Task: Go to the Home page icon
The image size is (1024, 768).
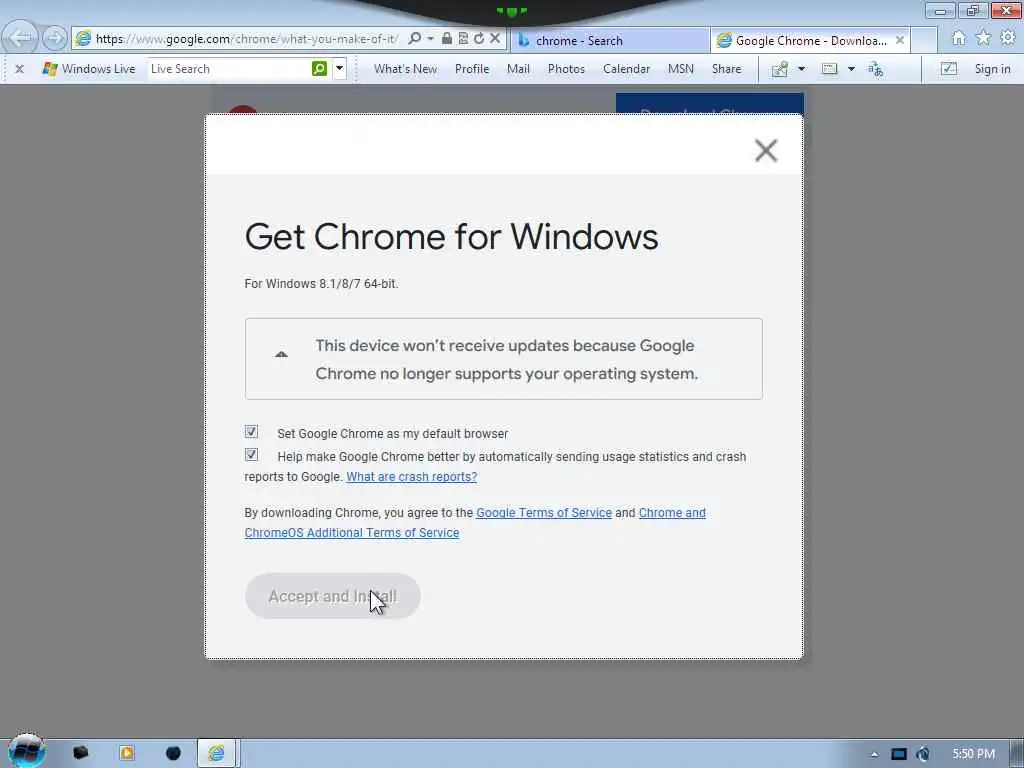Action: (x=959, y=39)
